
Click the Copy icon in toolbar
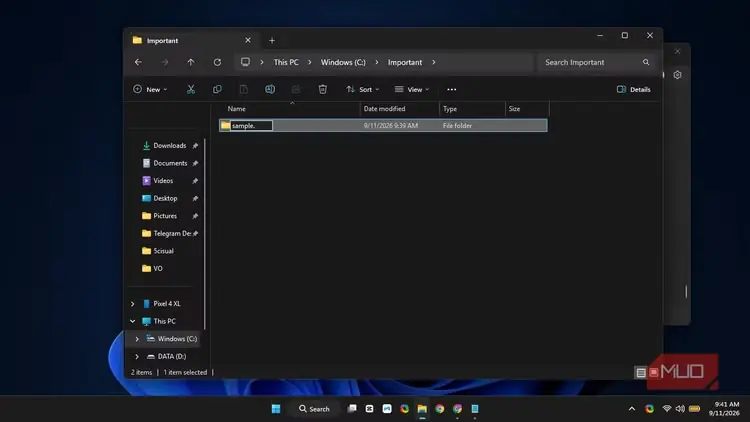(x=217, y=89)
